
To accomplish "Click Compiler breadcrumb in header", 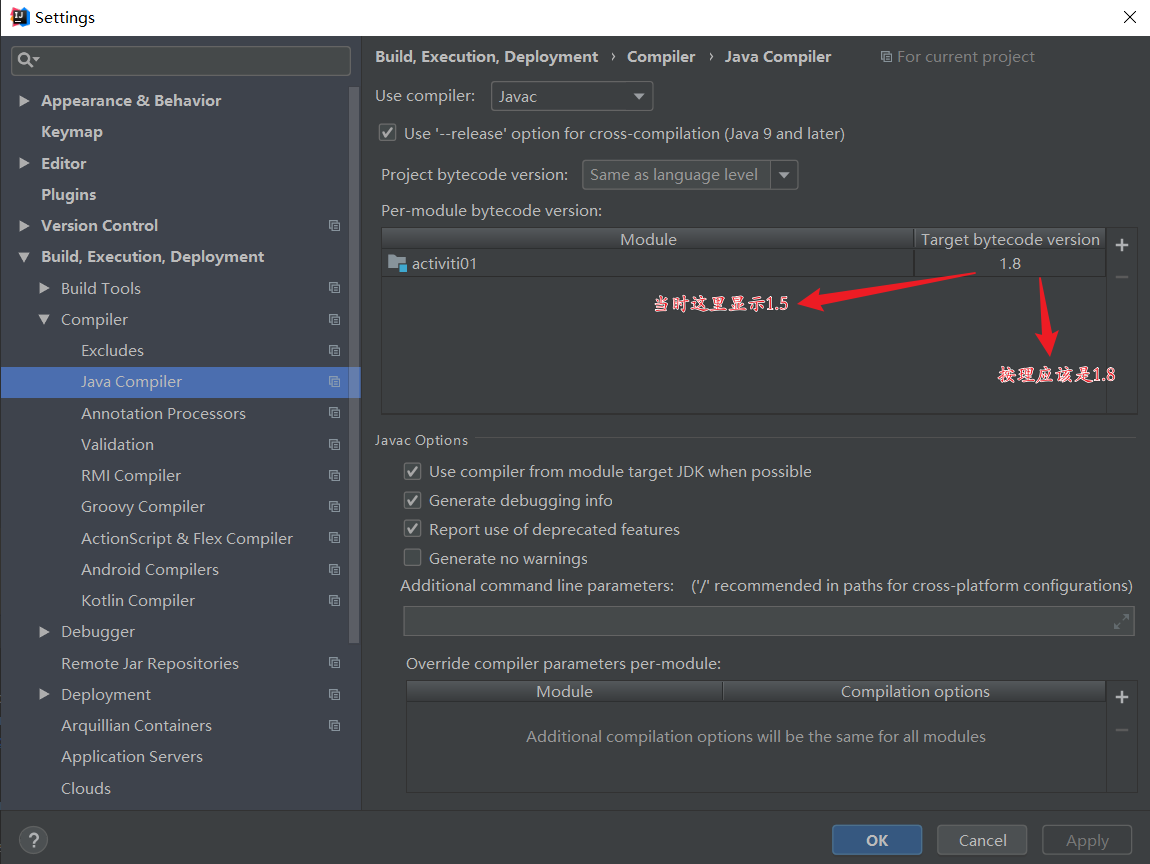I will click(661, 56).
